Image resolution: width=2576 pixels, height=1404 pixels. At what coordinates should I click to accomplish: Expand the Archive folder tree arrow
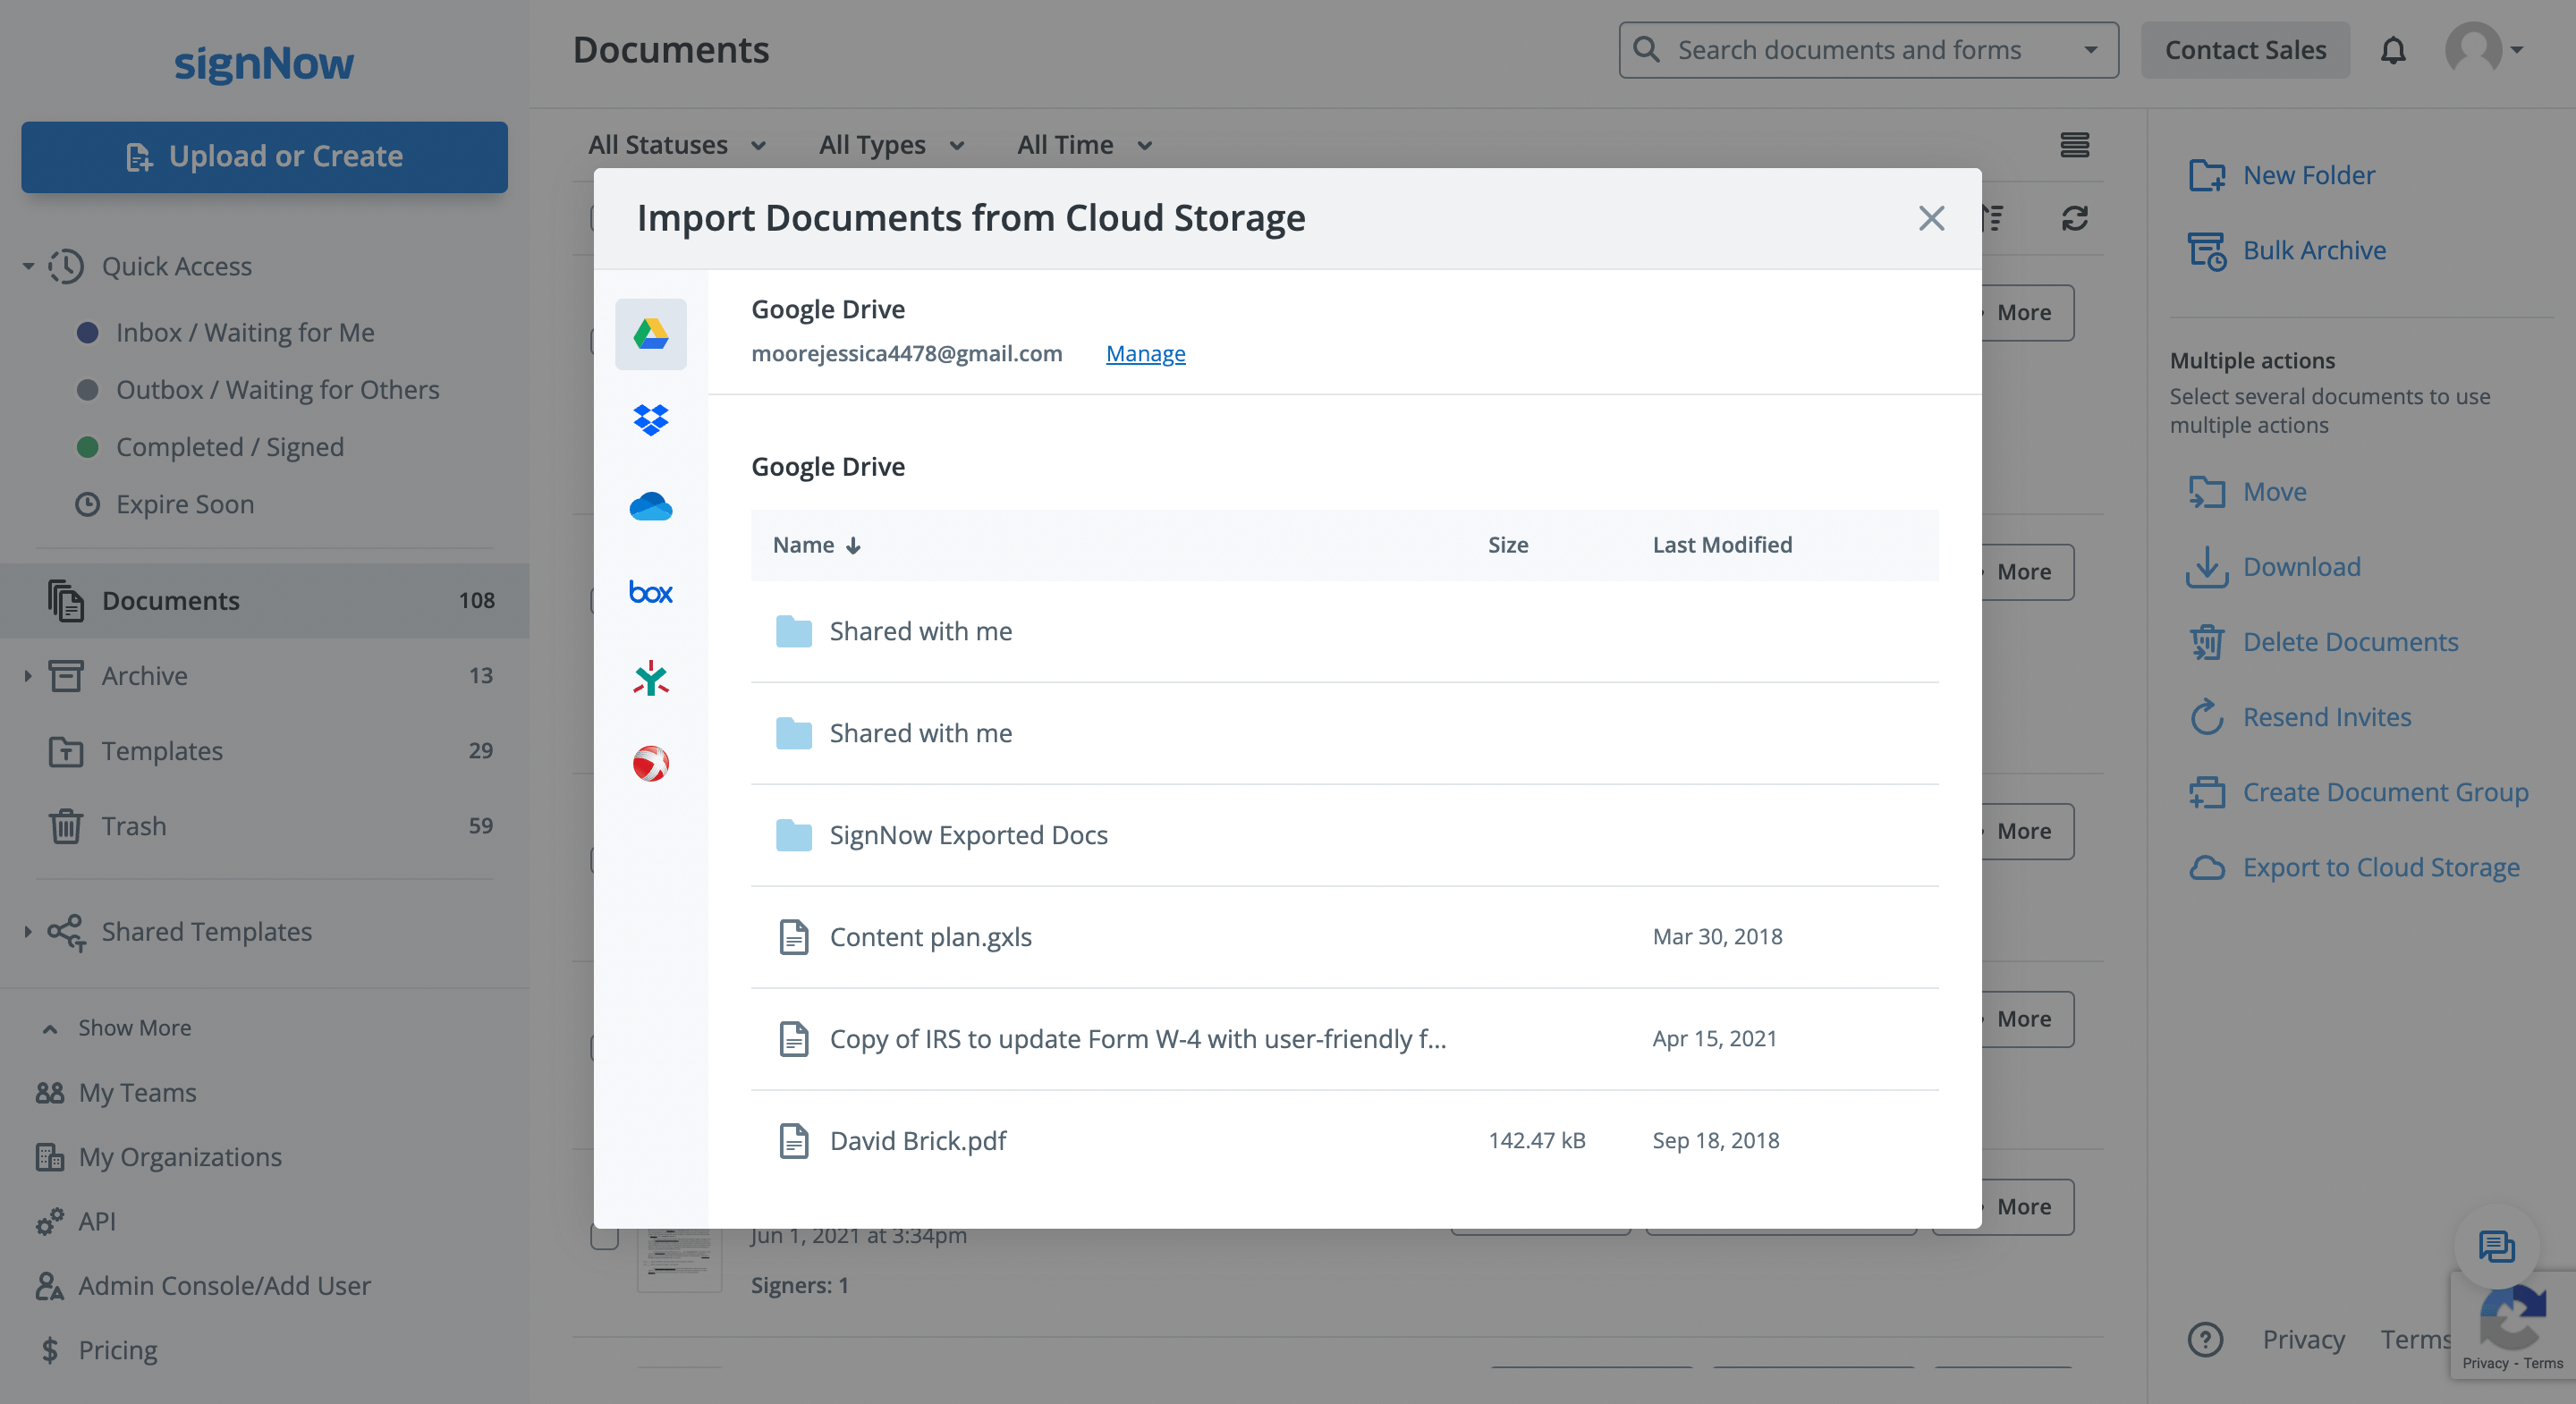[28, 676]
